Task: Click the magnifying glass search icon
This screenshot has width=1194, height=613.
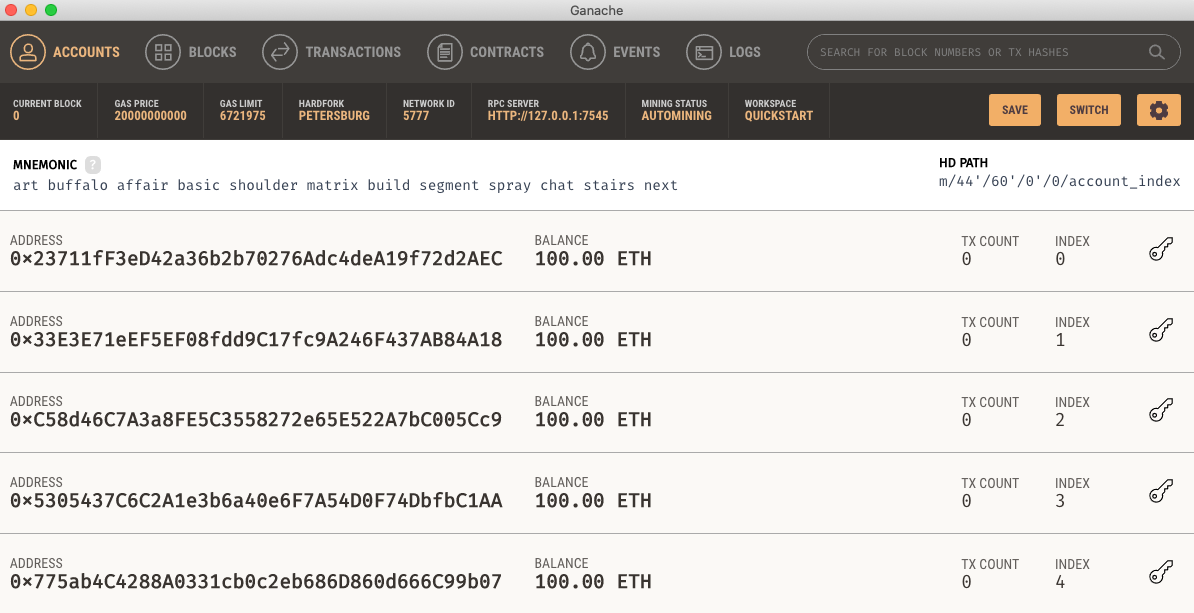Action: 1157,52
